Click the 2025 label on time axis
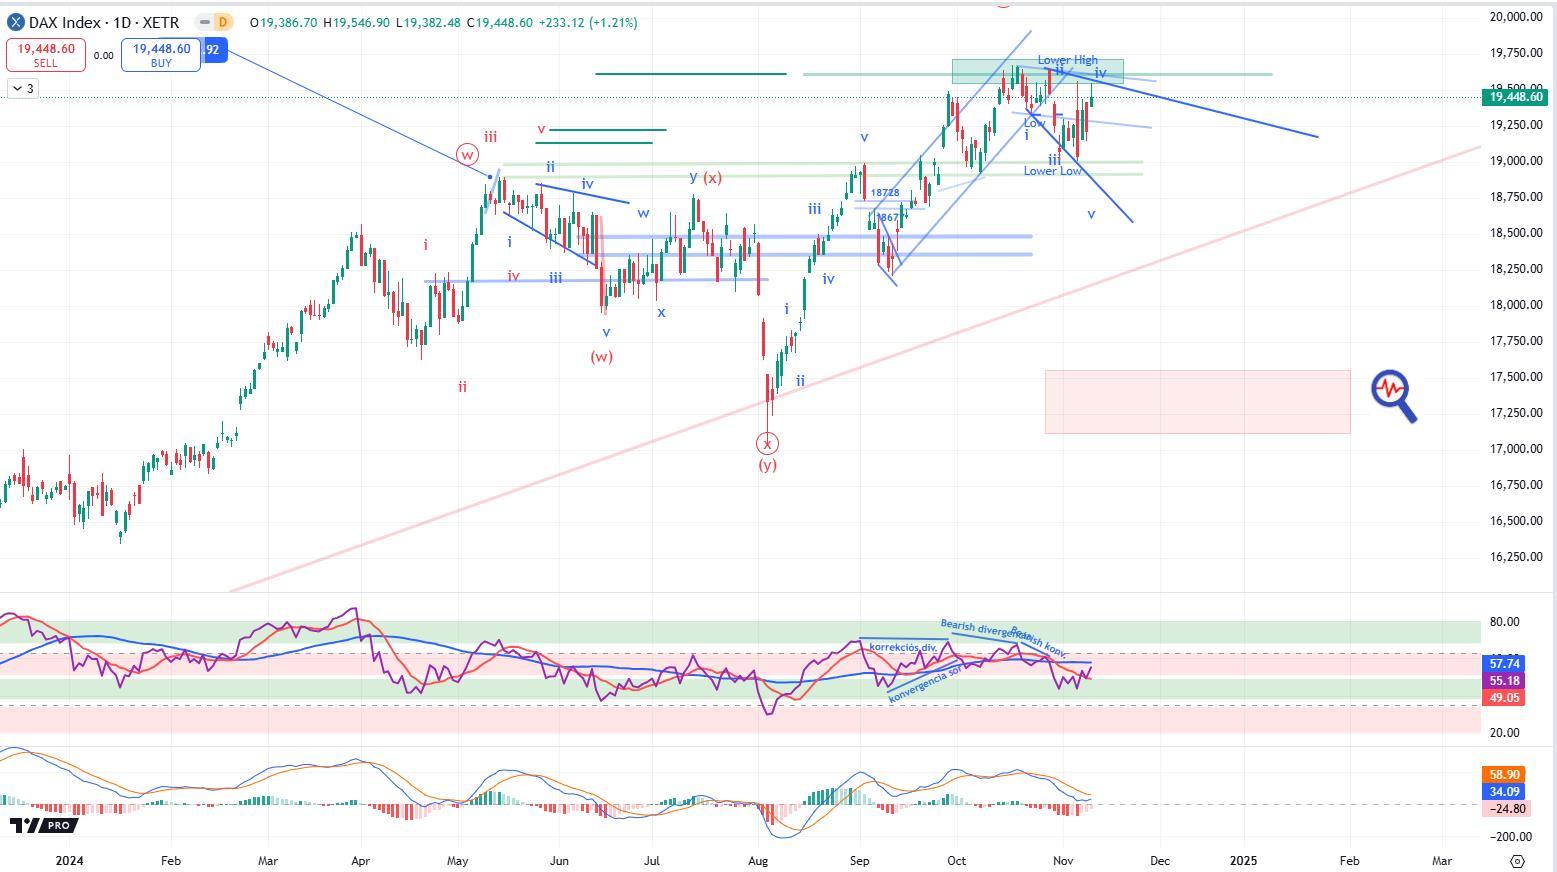 [x=1243, y=860]
